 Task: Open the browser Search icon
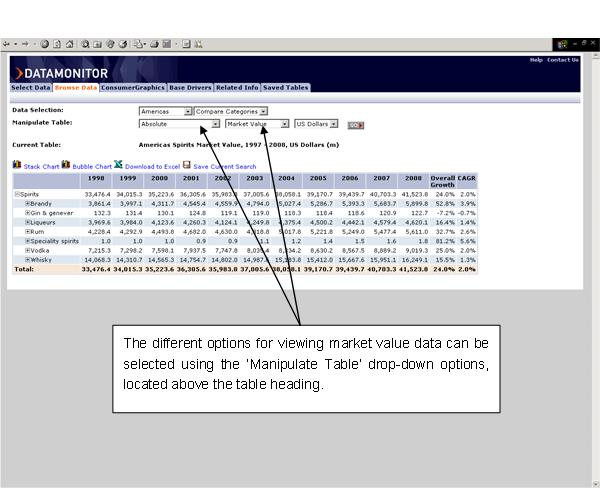coord(85,44)
